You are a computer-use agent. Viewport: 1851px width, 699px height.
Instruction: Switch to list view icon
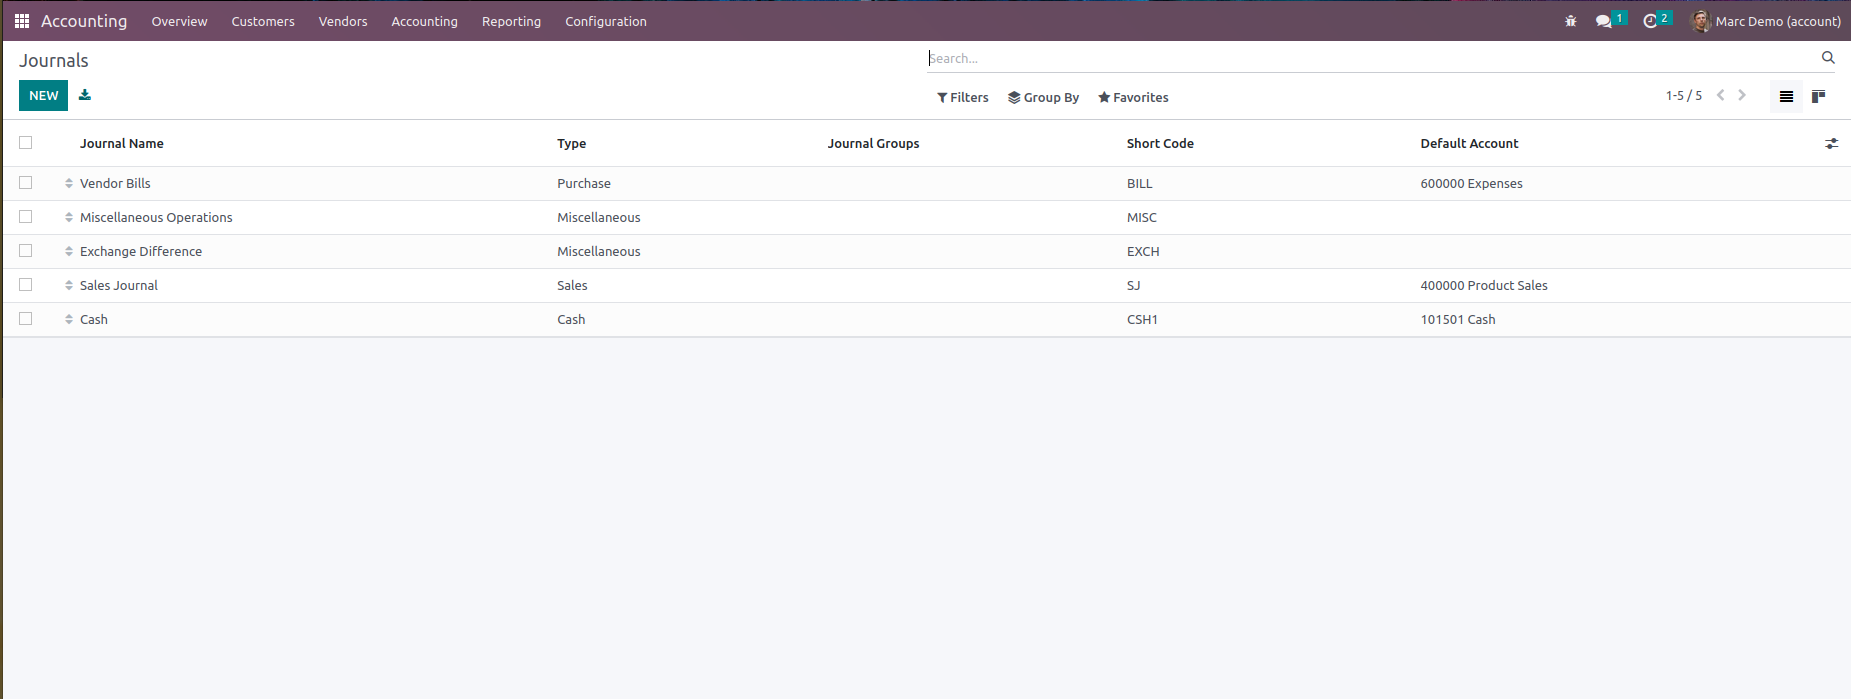pos(1786,97)
